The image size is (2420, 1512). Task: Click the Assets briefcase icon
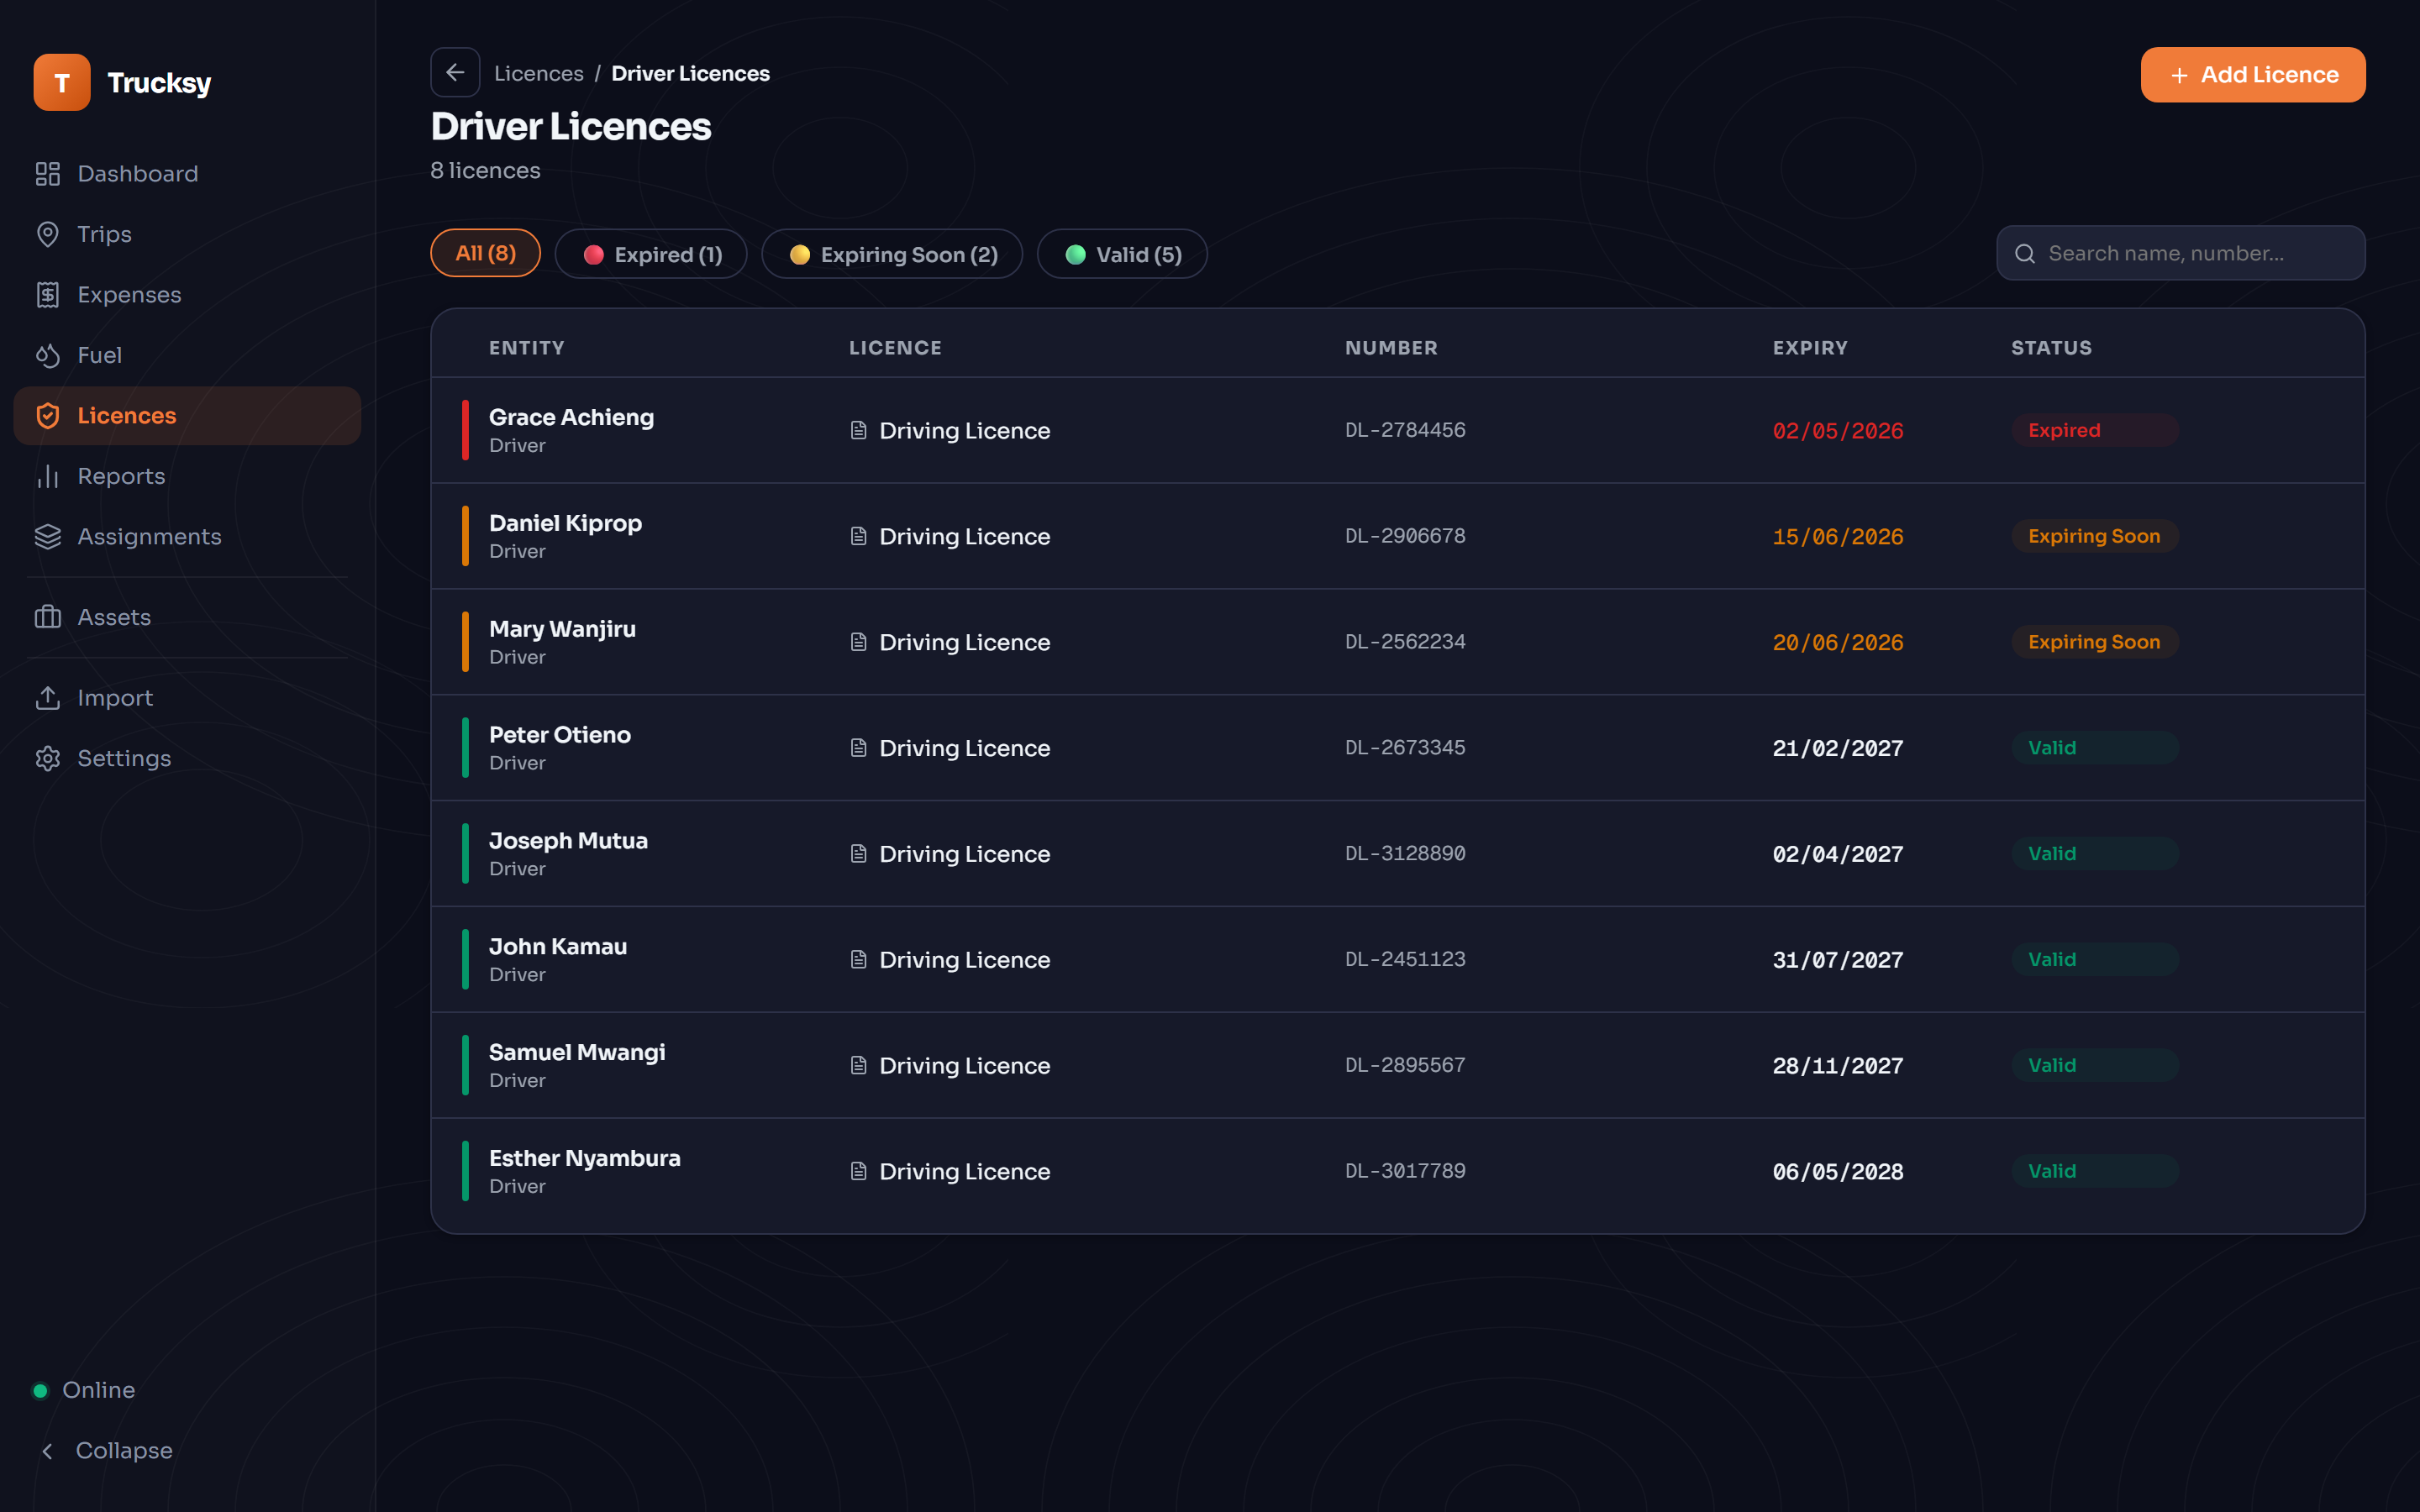(48, 617)
